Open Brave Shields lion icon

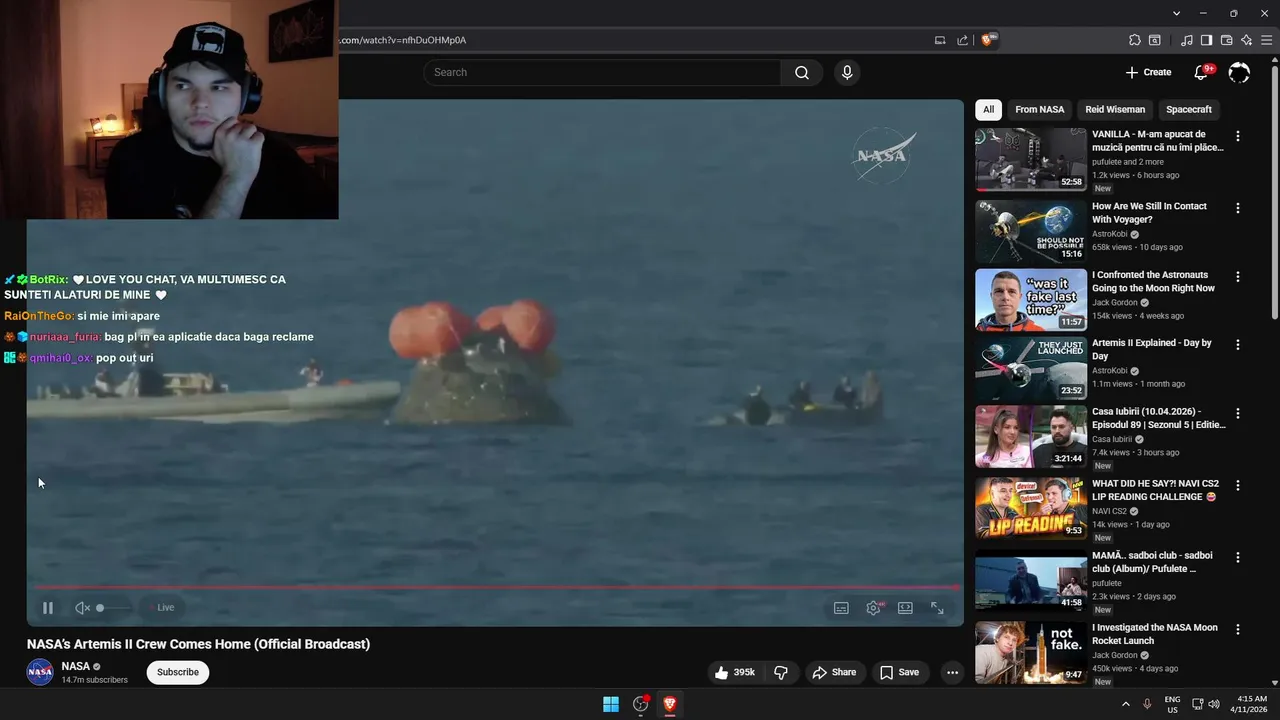[988, 40]
